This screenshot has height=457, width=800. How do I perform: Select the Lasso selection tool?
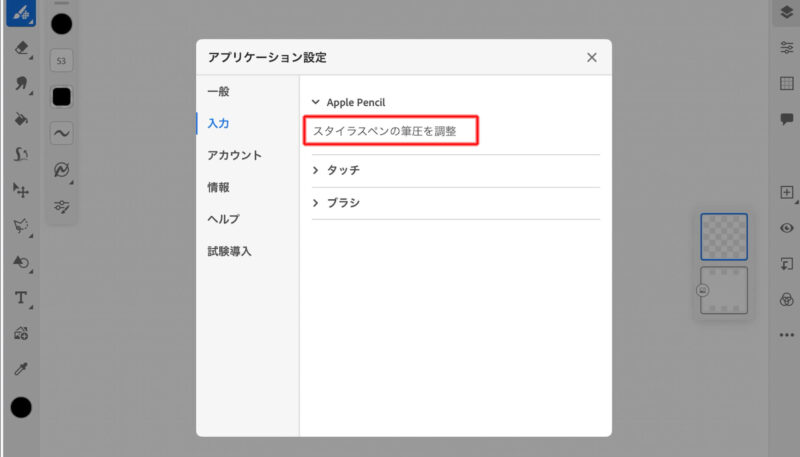coord(21,226)
